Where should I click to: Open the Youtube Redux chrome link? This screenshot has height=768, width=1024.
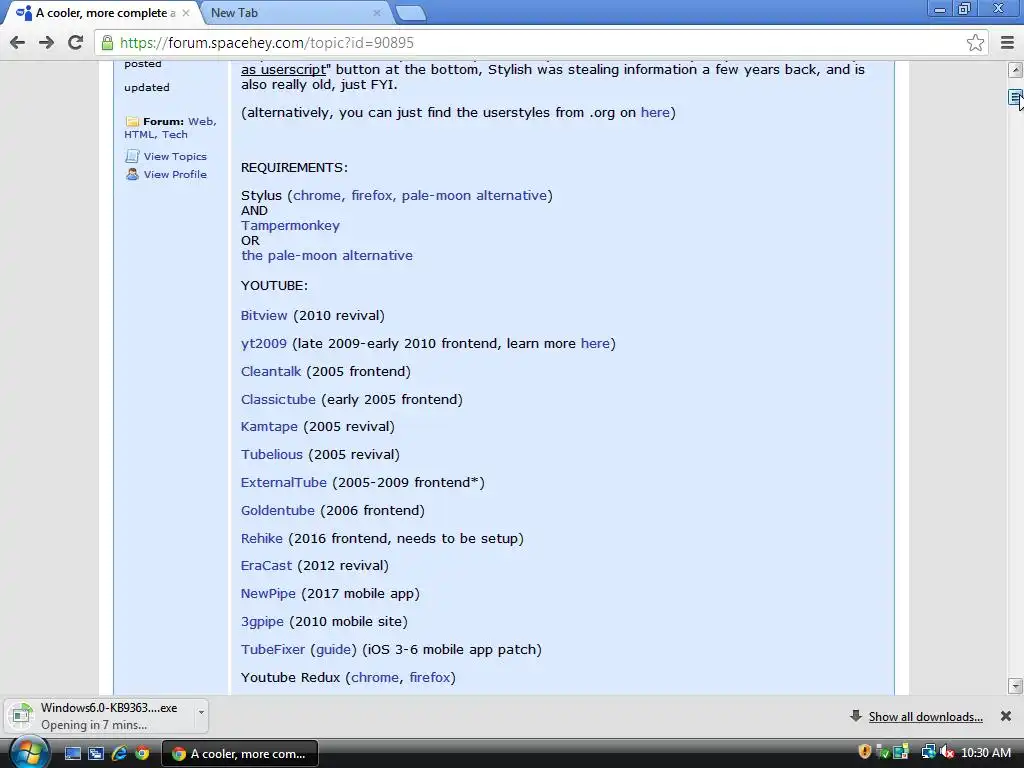(x=375, y=678)
